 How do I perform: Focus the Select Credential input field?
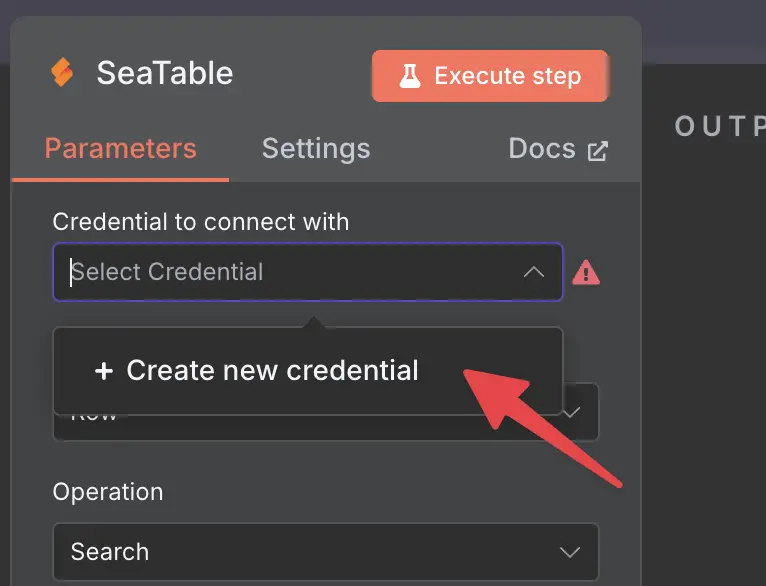pos(308,272)
